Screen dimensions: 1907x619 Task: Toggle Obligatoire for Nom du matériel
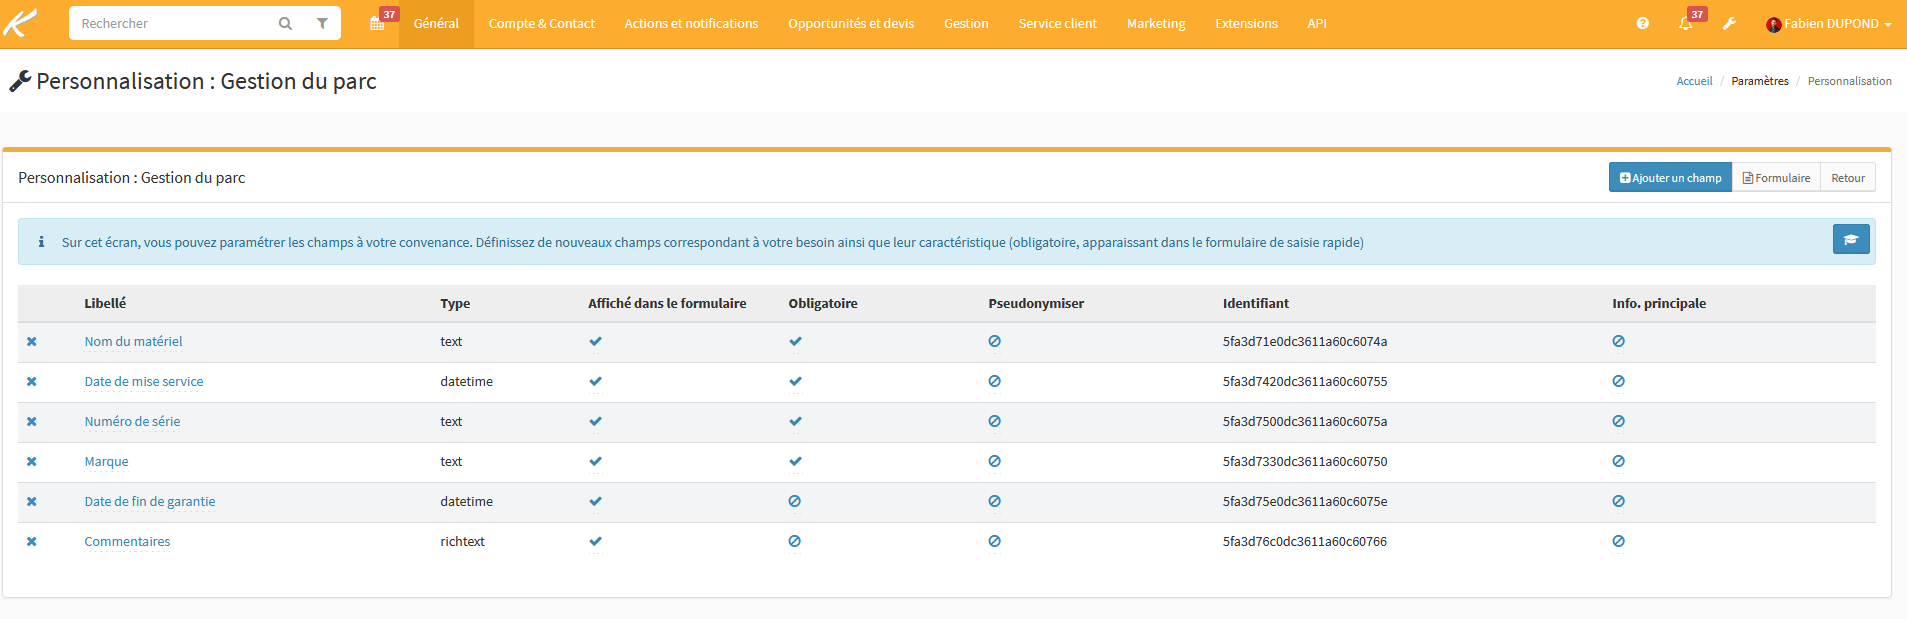point(795,341)
